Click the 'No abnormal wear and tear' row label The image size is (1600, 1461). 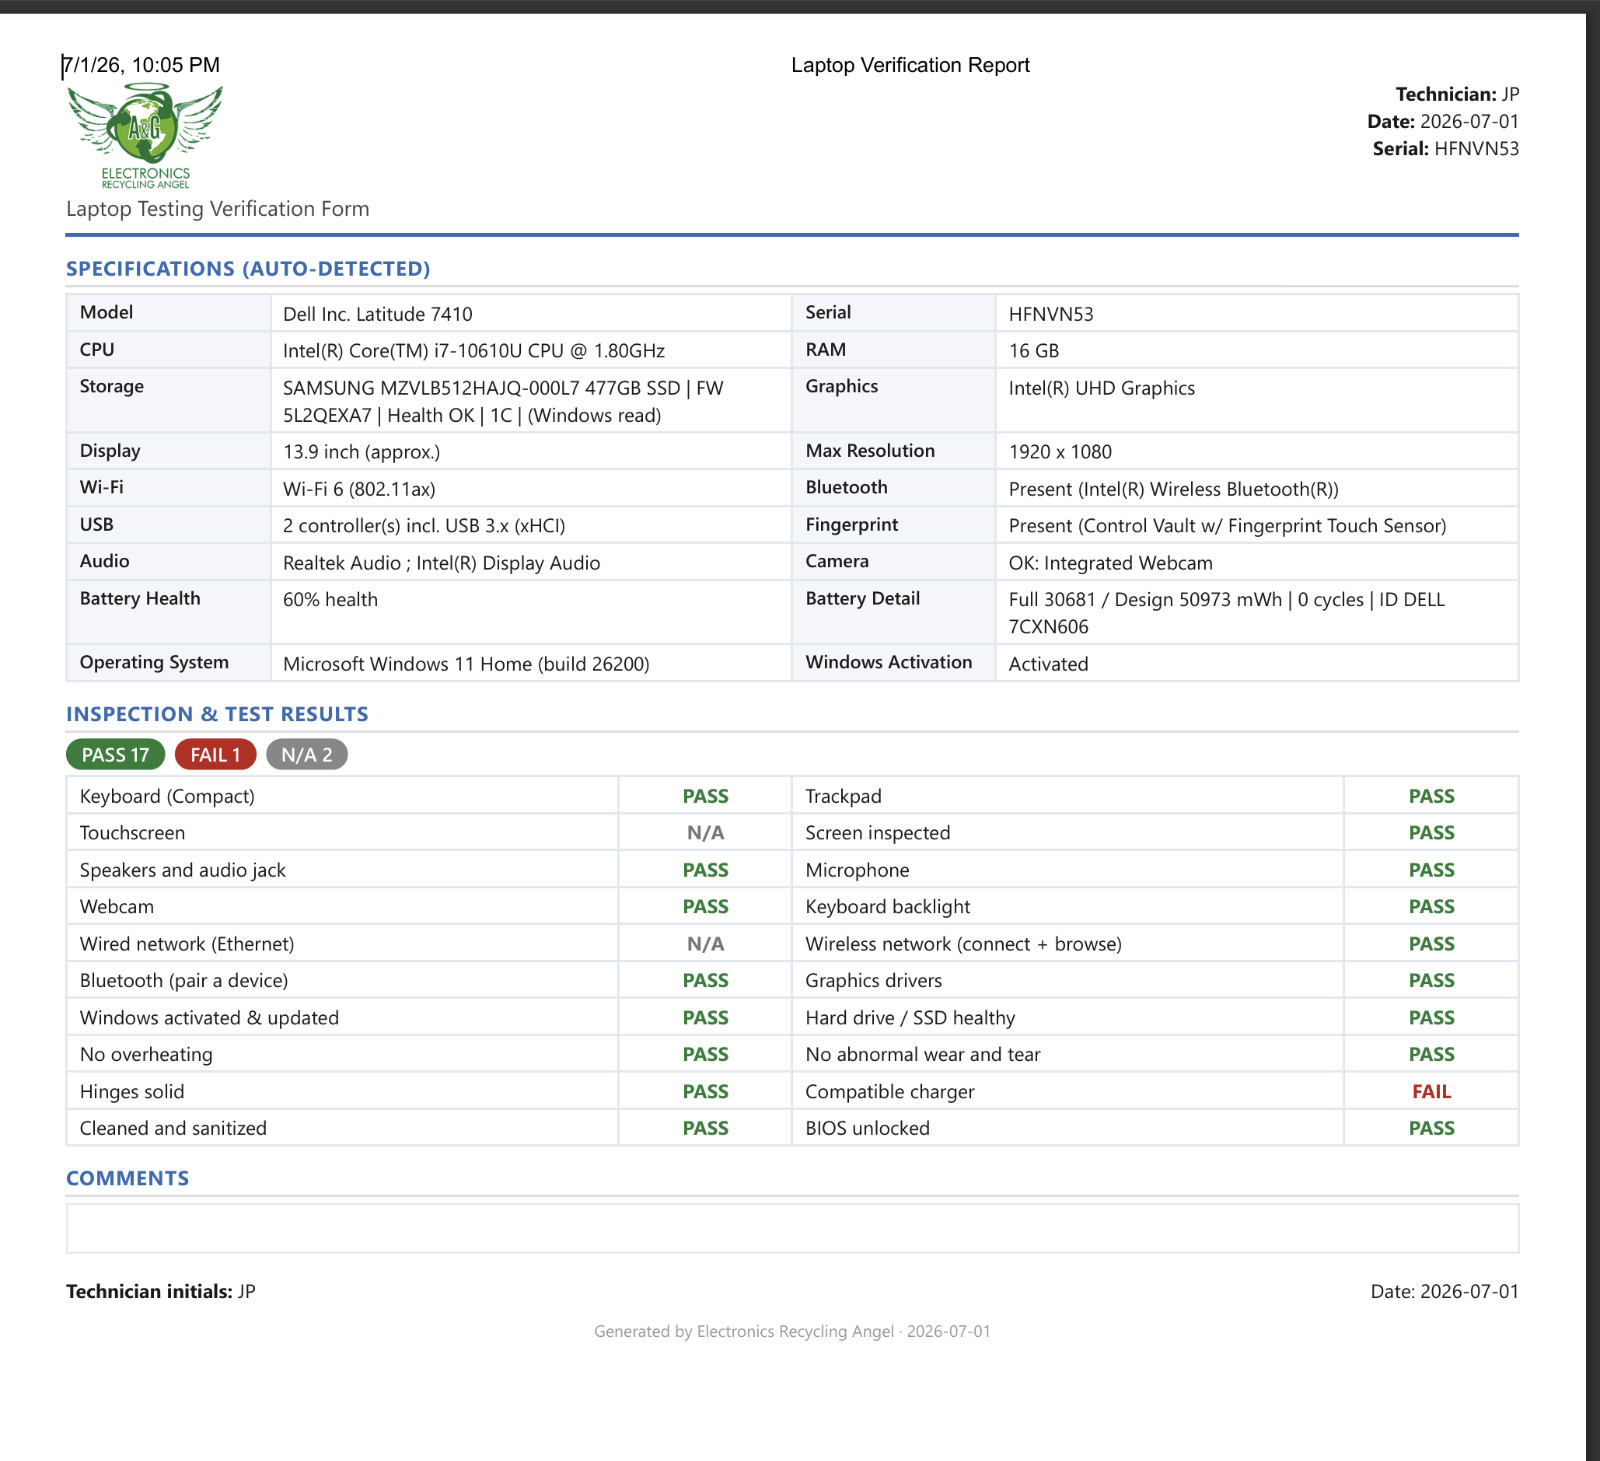[x=923, y=1055]
